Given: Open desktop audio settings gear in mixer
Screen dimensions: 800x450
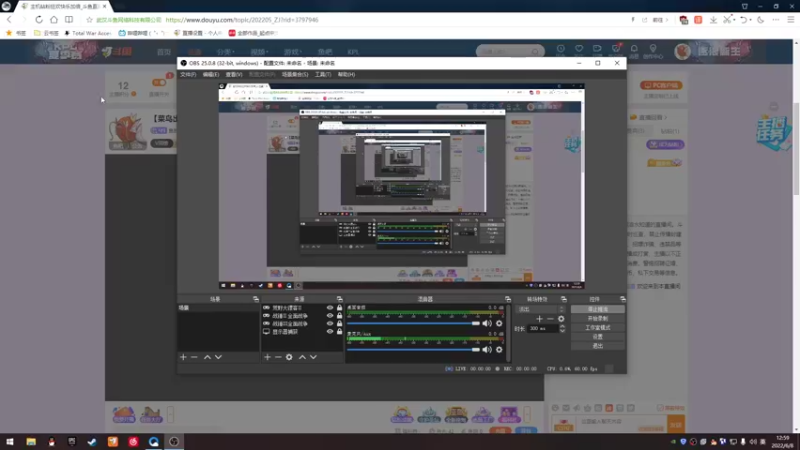Looking at the screenshot, I should pyautogui.click(x=499, y=323).
